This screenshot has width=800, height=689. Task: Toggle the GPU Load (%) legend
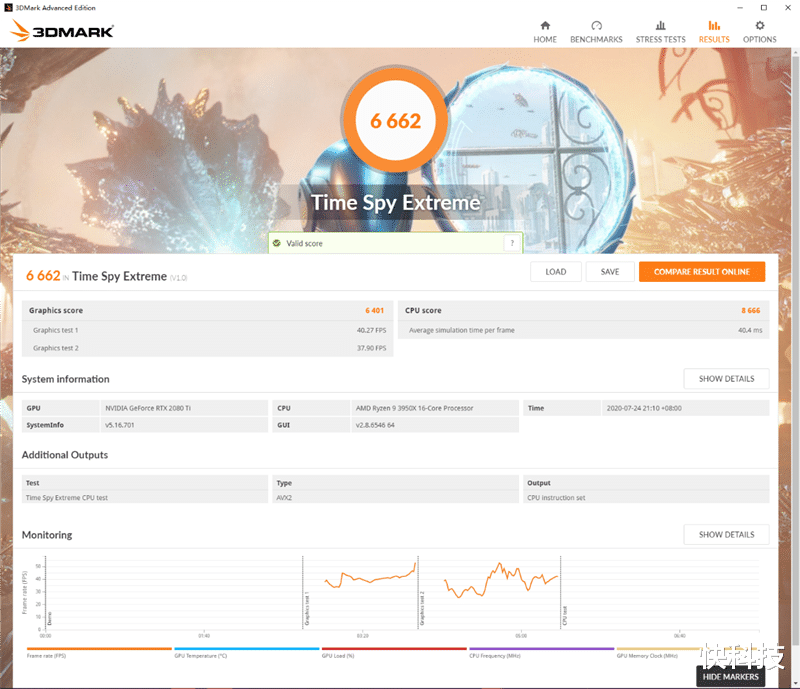pyautogui.click(x=394, y=652)
